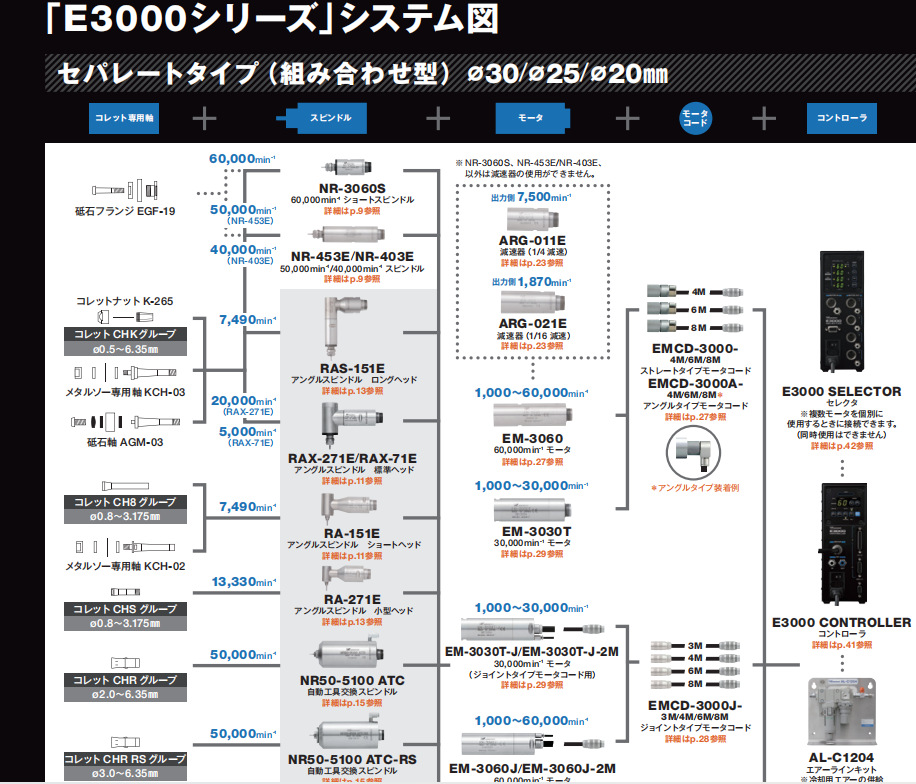Click the メタルソー専用軸 KCH-03 part drawing

126,373
